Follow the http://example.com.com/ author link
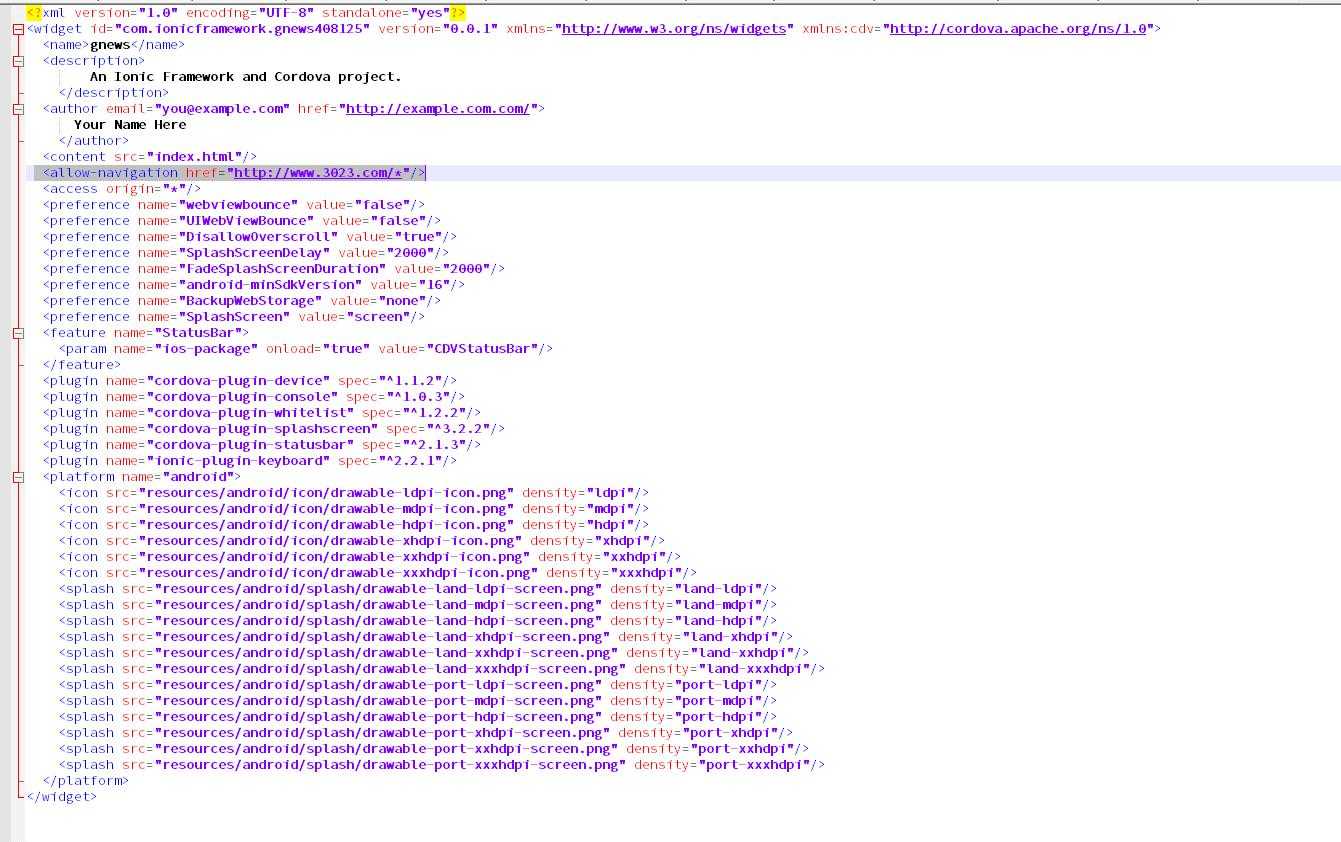 click(x=438, y=109)
